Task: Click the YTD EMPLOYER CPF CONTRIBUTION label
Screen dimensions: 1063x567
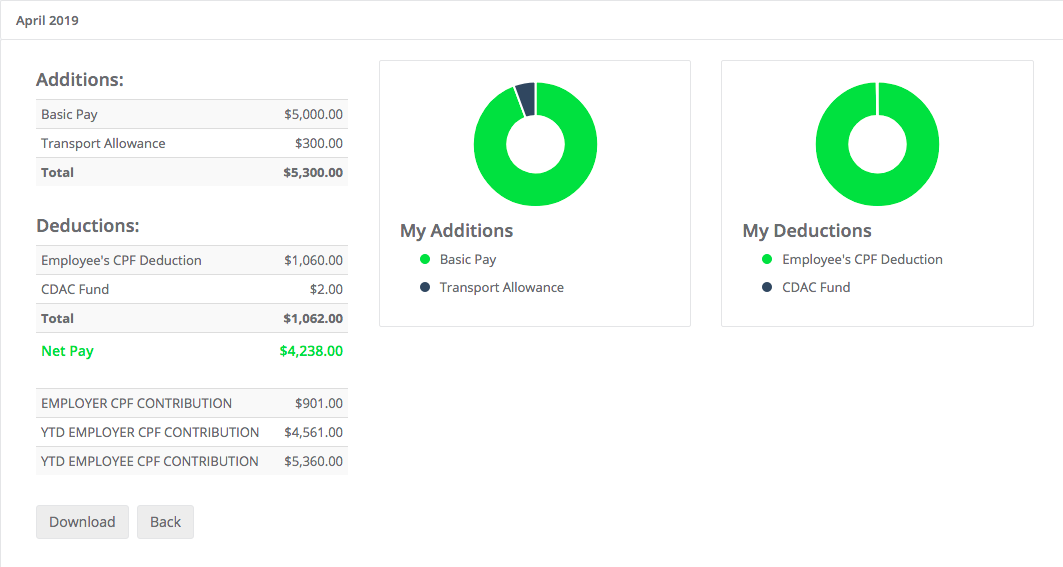Action: [150, 432]
